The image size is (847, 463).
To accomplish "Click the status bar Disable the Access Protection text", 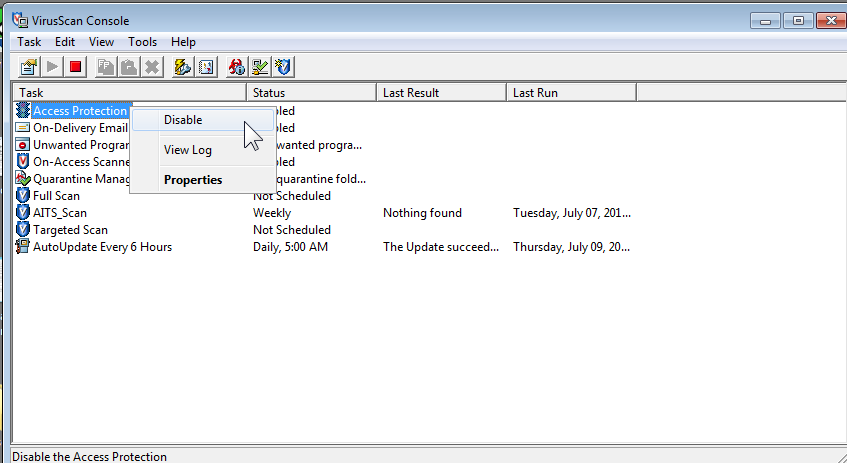I will click(89, 457).
